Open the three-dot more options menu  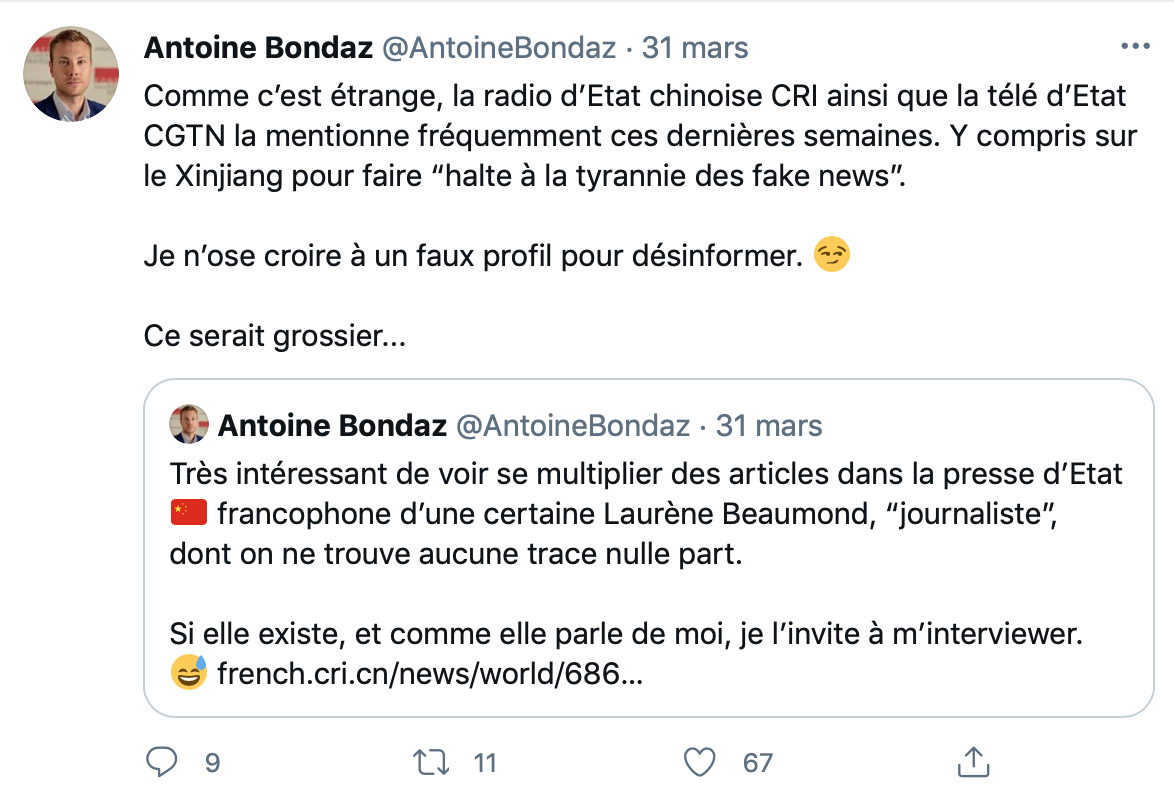[1135, 47]
